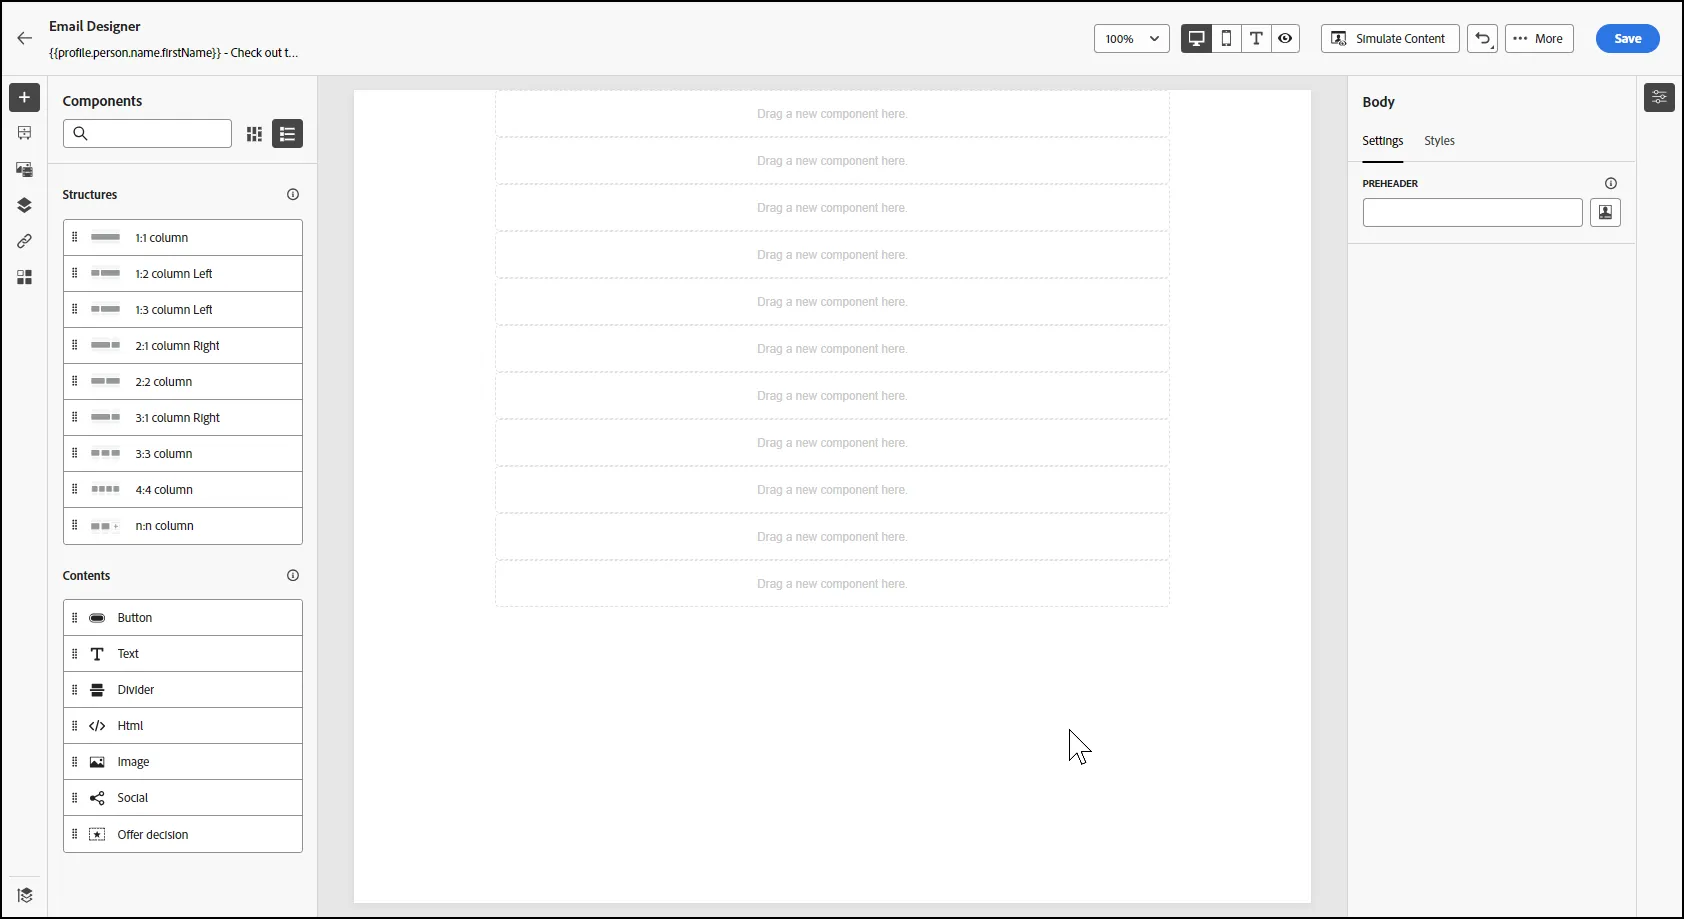Click the Structures section heading
This screenshot has width=1684, height=919.
(90, 195)
